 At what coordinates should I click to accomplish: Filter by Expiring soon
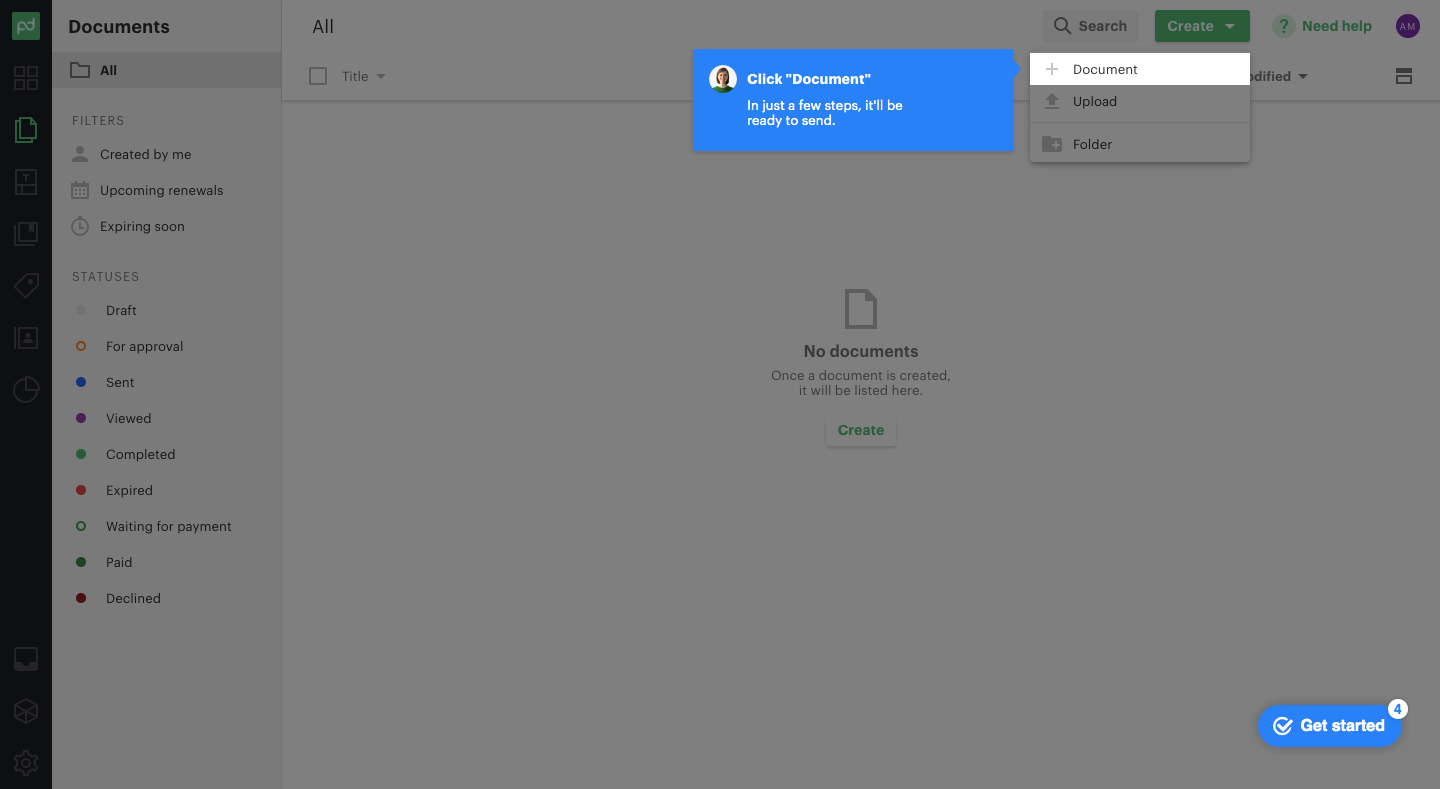(167, 226)
